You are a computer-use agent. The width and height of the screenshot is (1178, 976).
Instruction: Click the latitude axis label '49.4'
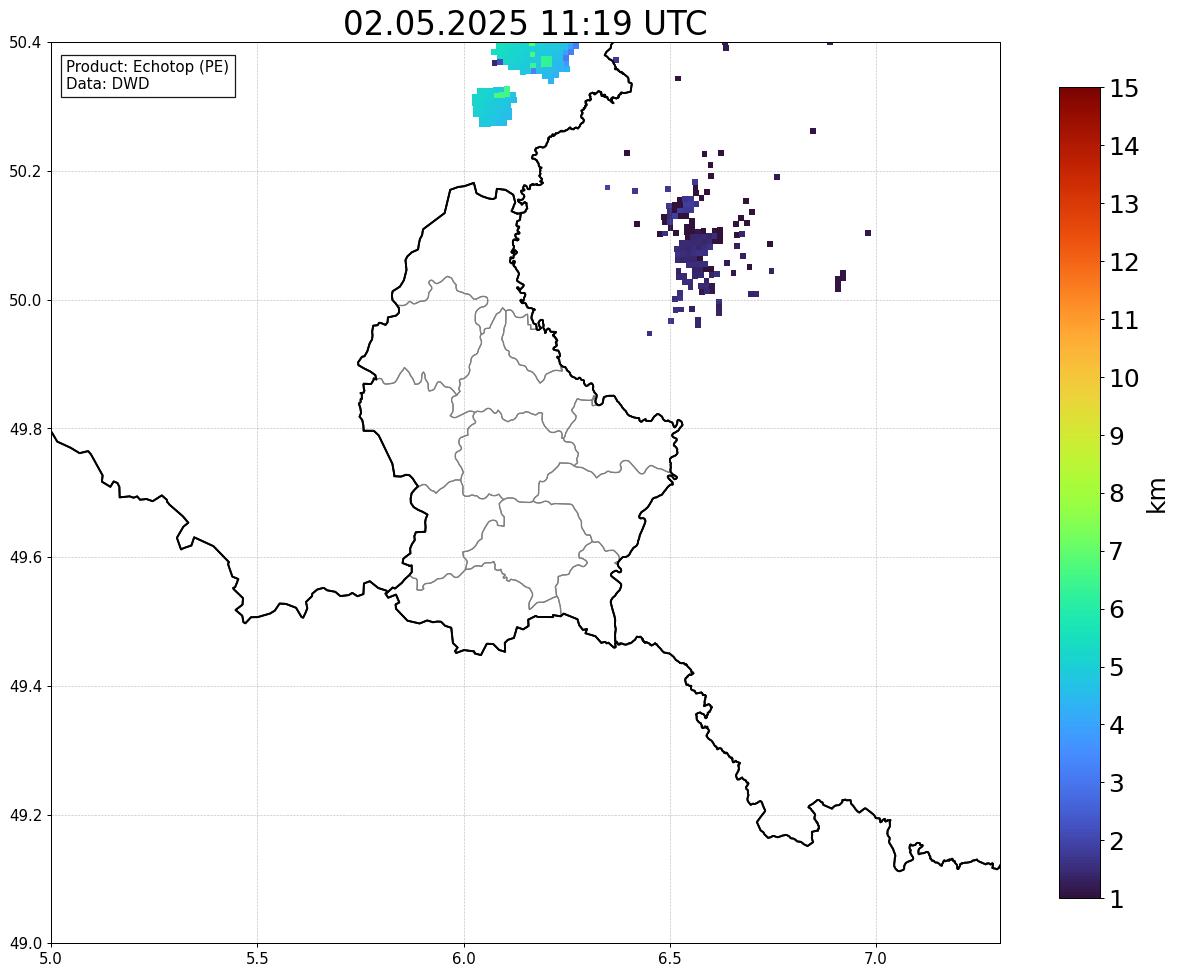click(25, 686)
